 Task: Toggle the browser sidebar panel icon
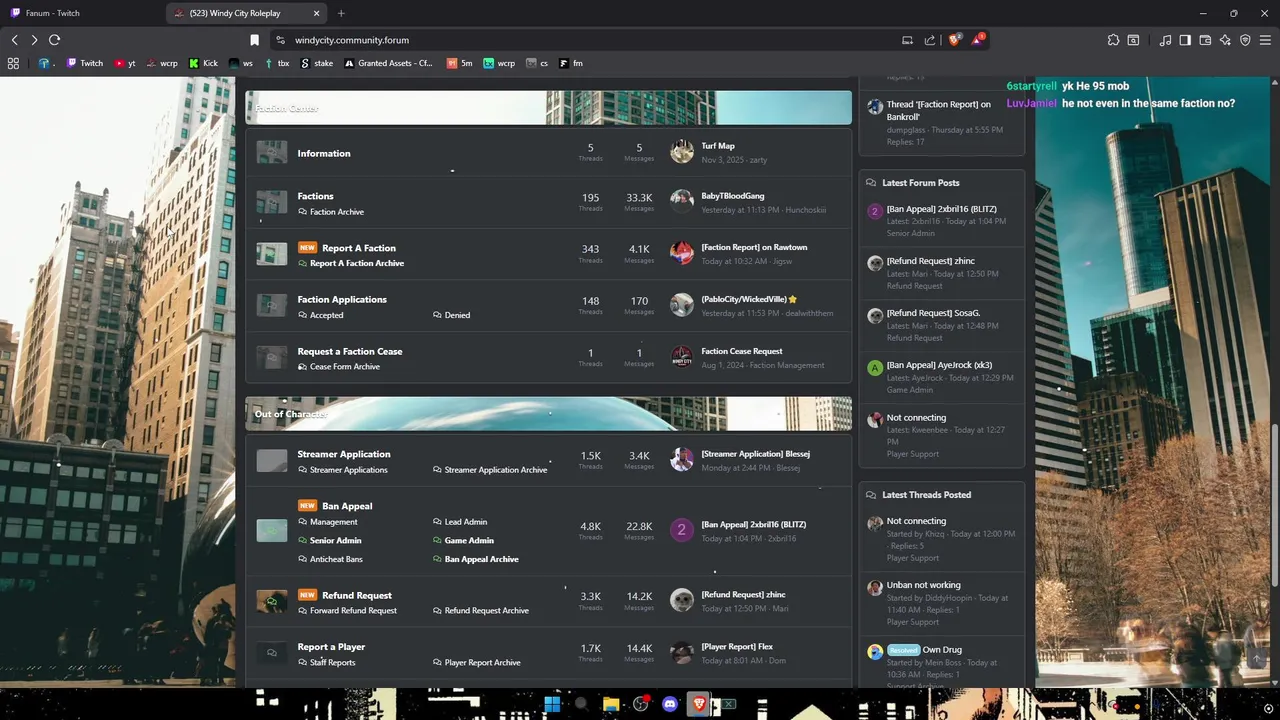[1185, 40]
